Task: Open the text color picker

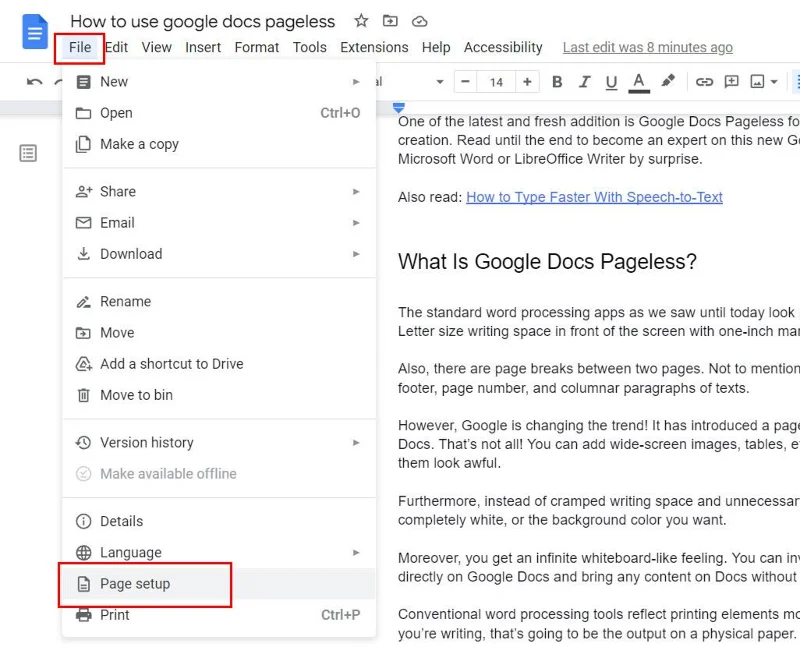Action: 639,82
